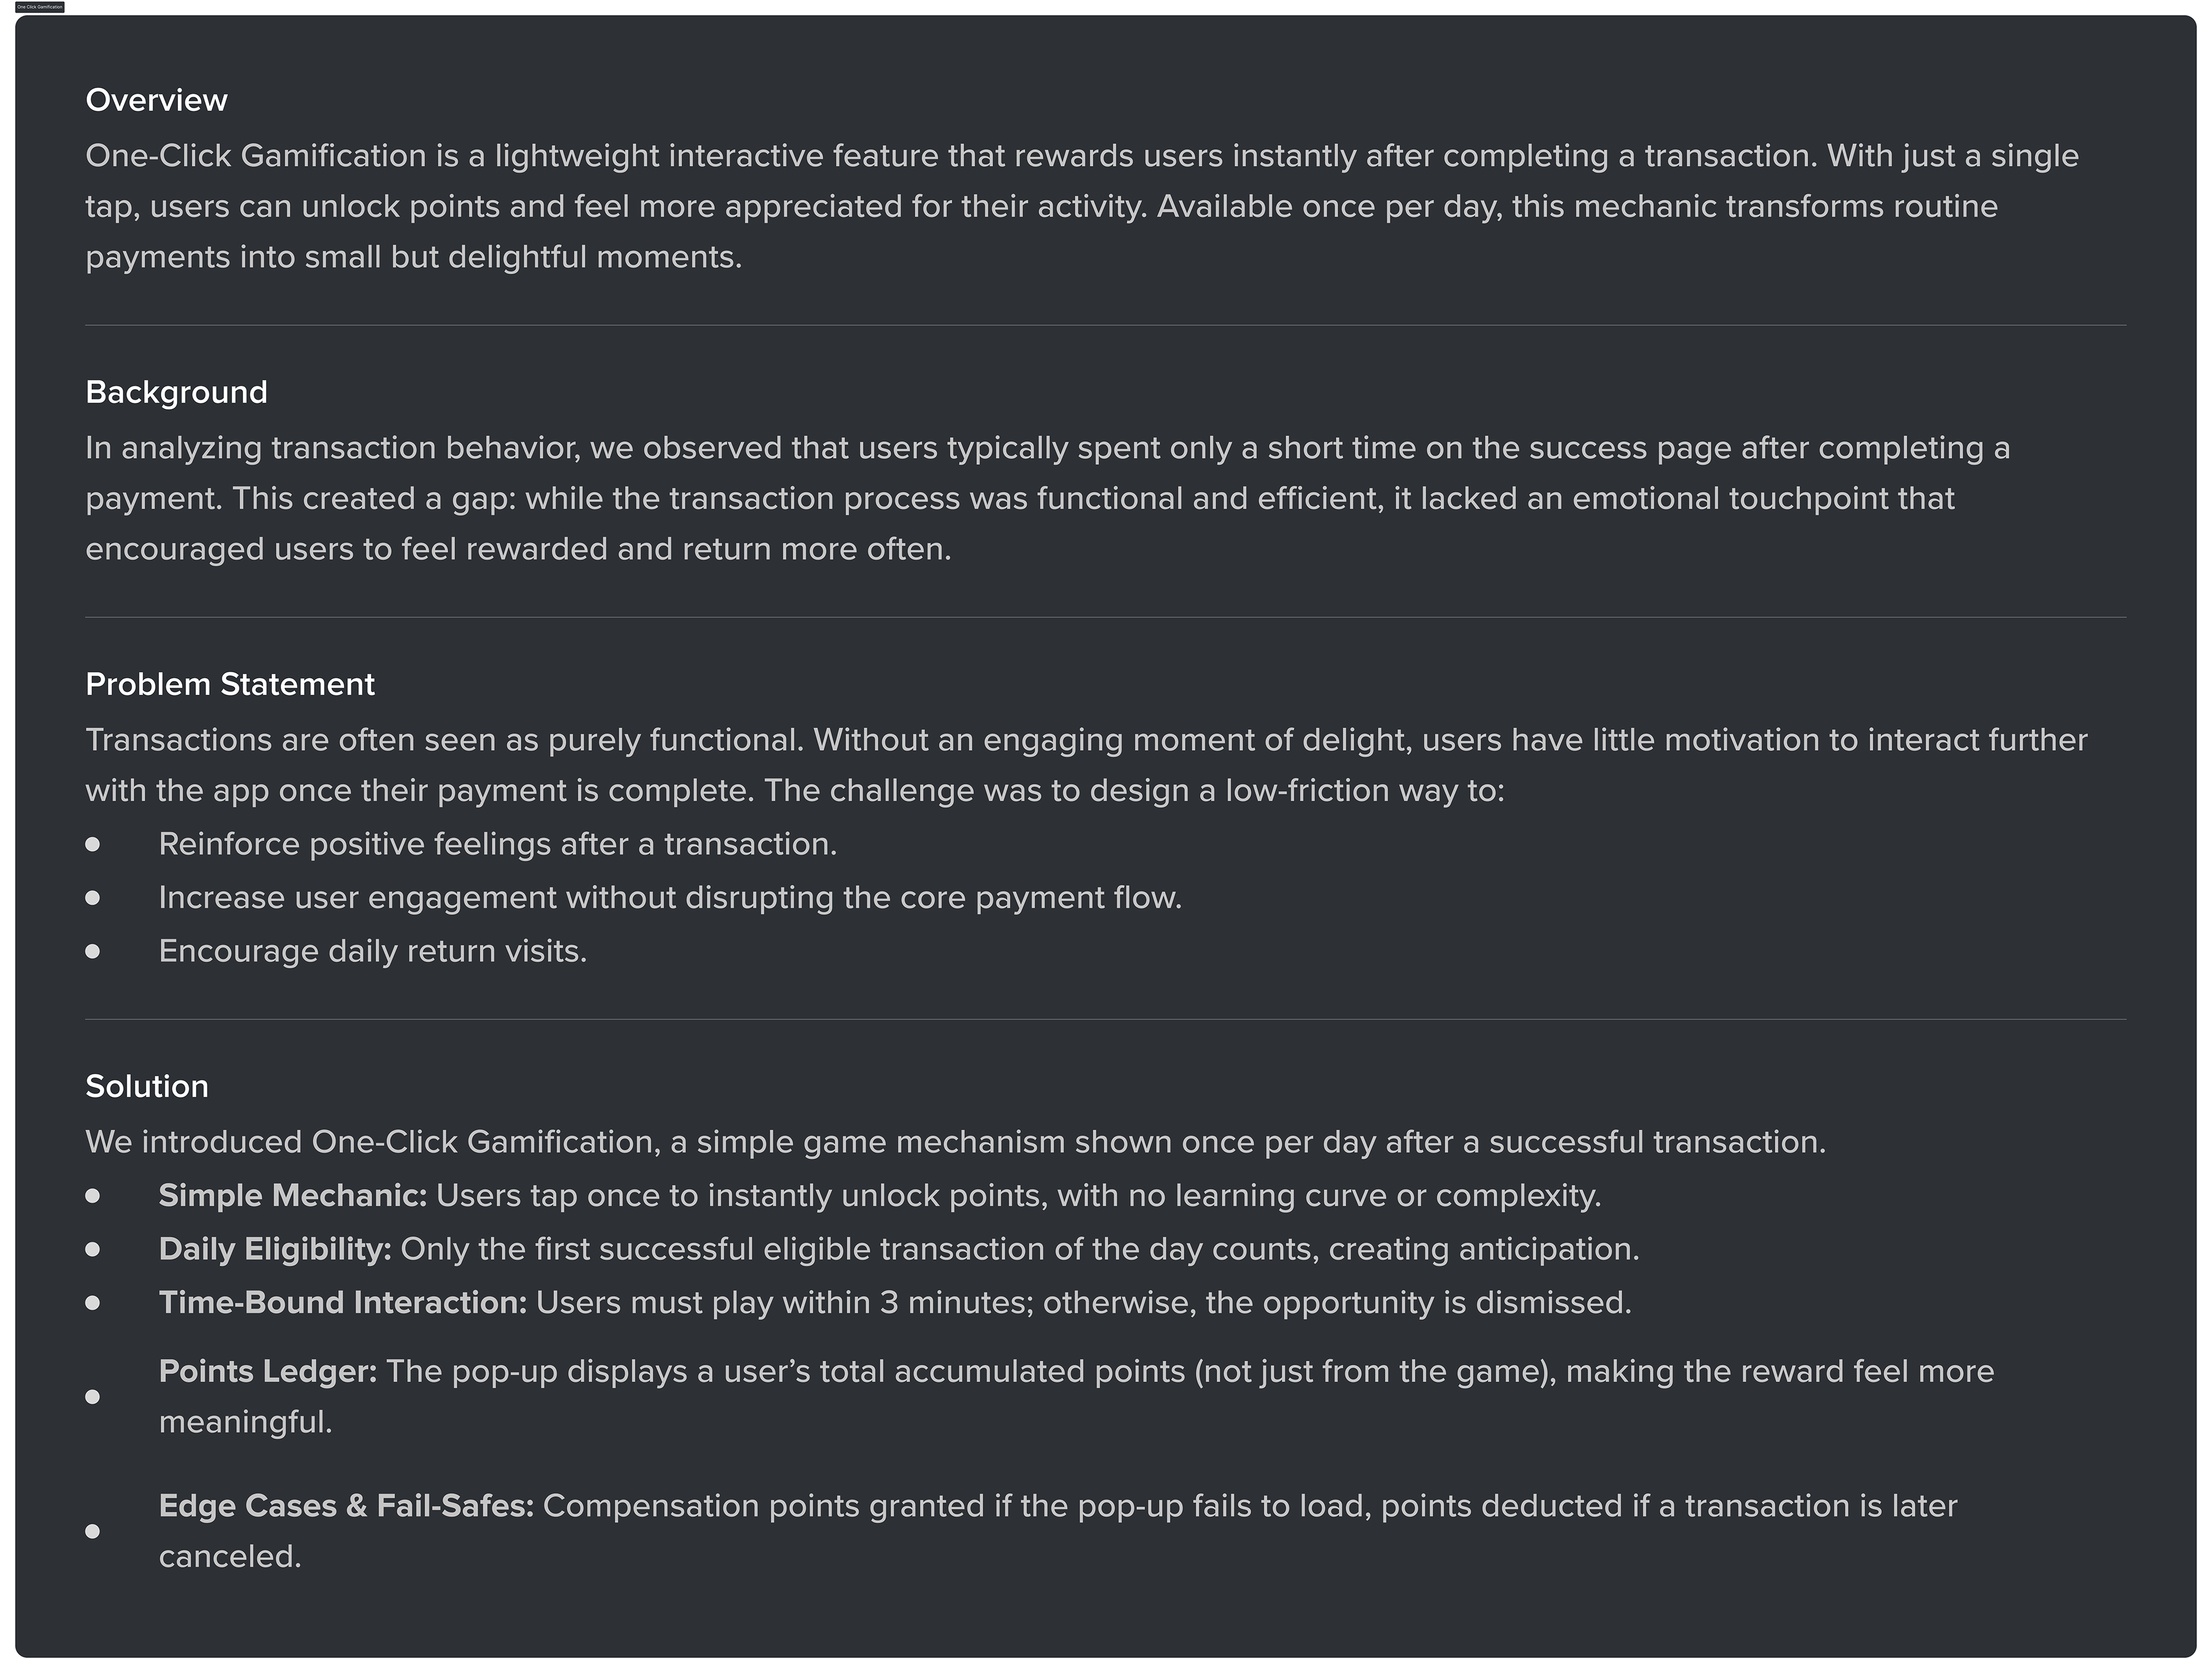The image size is (2212, 1673).
Task: Click the 'Encourage daily return visits' bullet text
Action: [x=372, y=951]
